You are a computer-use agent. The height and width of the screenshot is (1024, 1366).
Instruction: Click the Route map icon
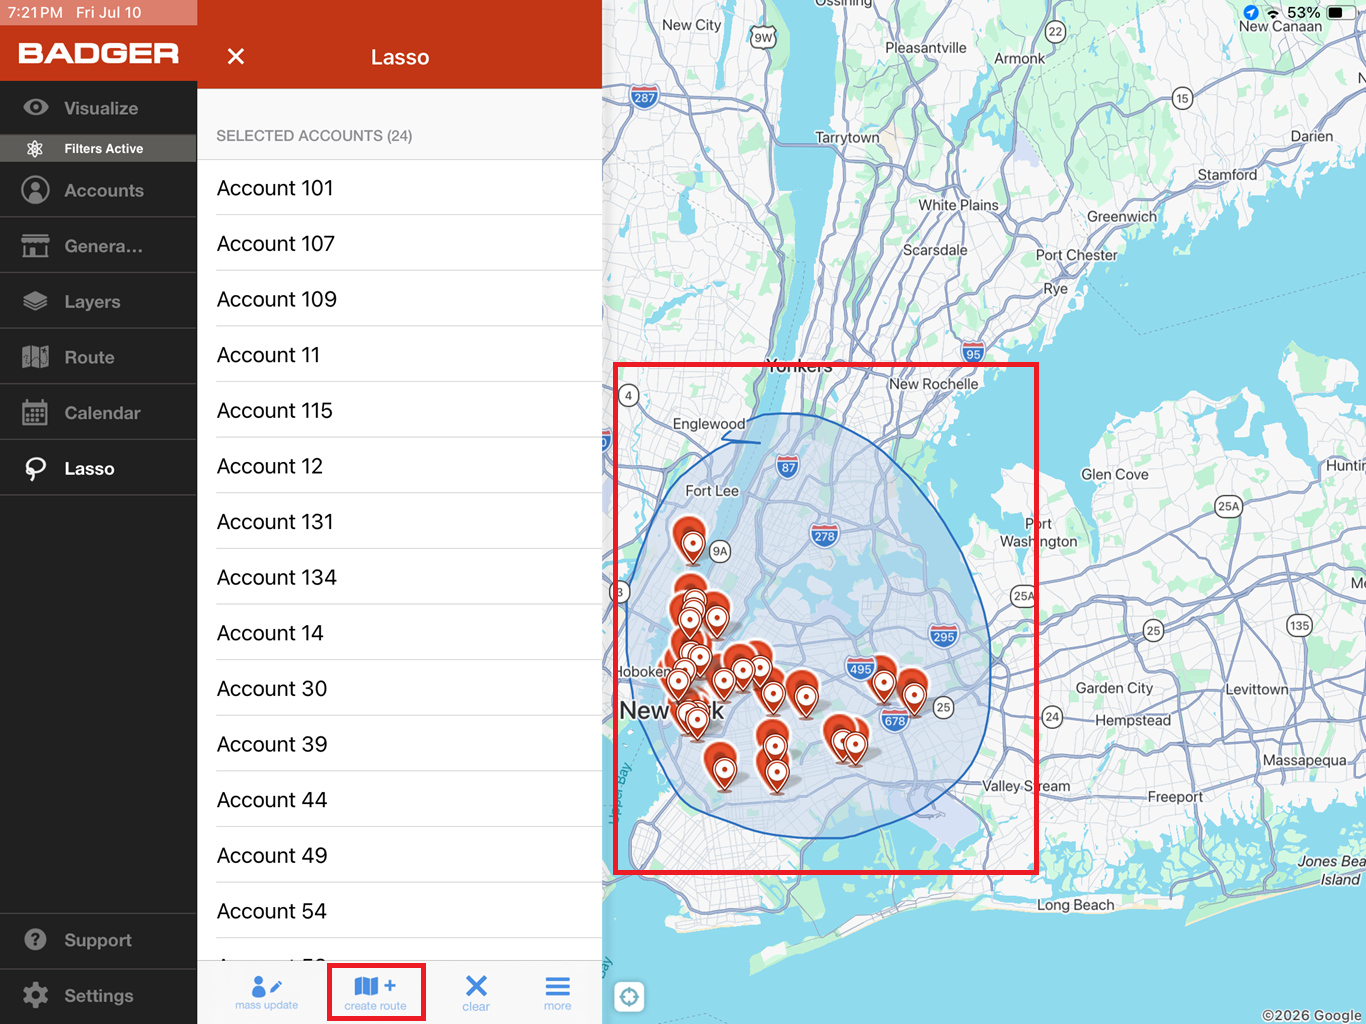36,357
